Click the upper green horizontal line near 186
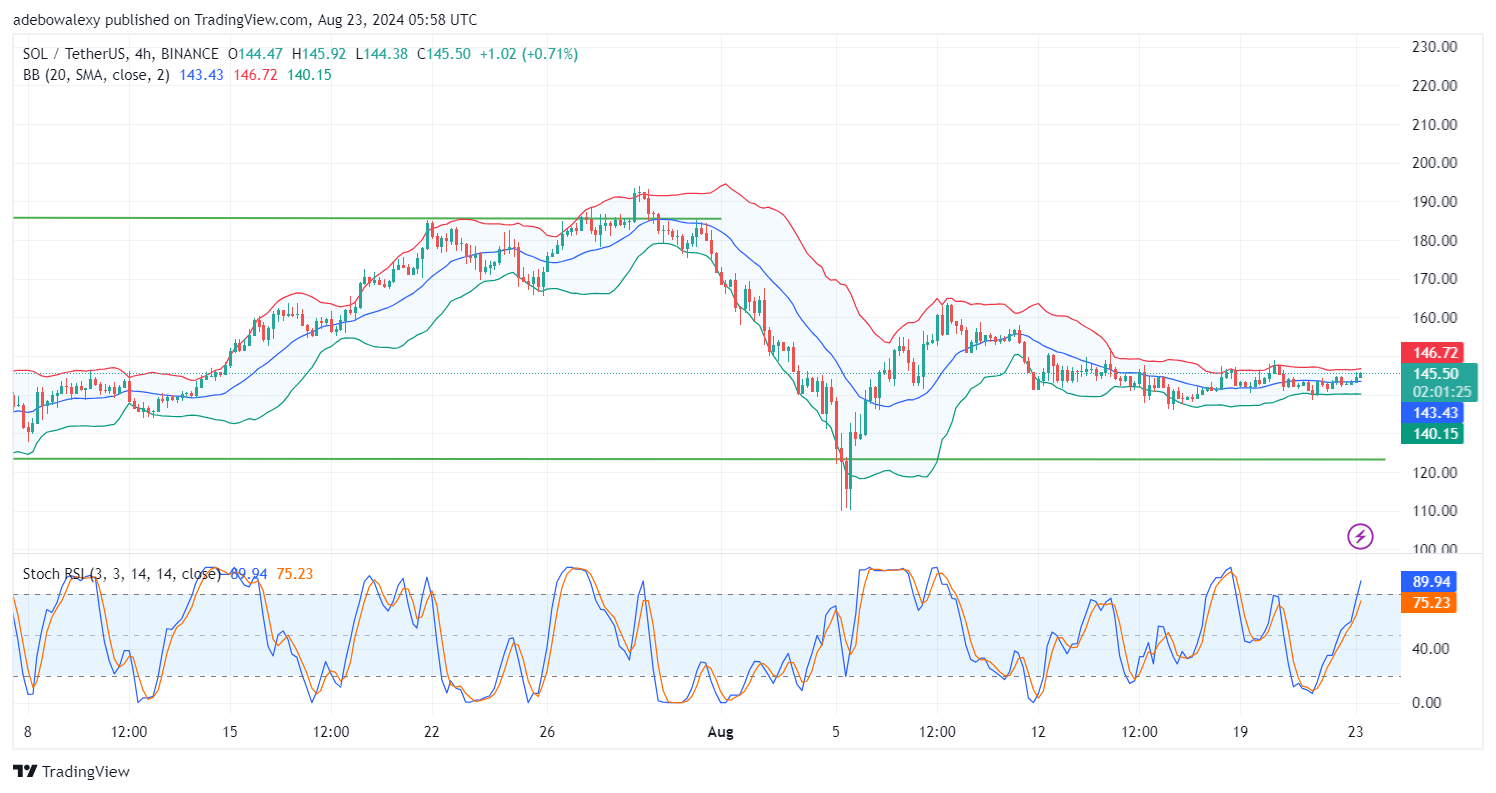This screenshot has height=793, width=1496. pyautogui.click(x=366, y=218)
